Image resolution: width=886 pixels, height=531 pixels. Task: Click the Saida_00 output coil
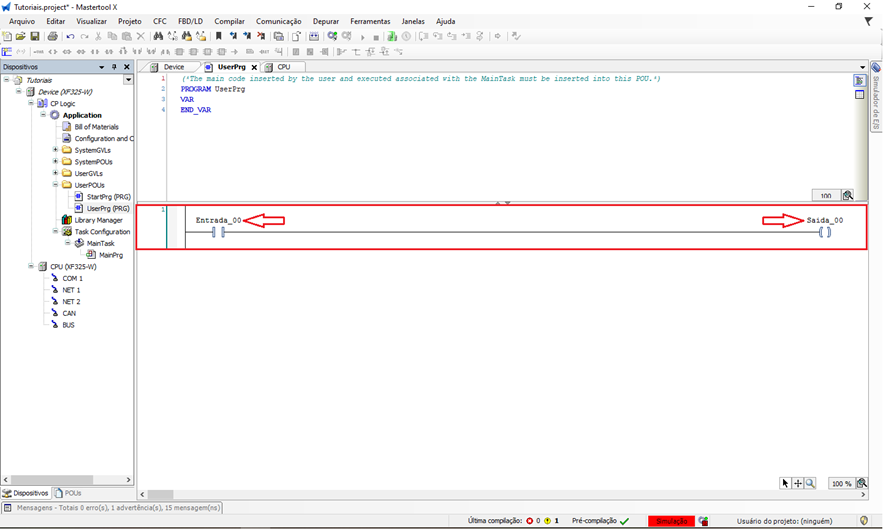point(824,232)
